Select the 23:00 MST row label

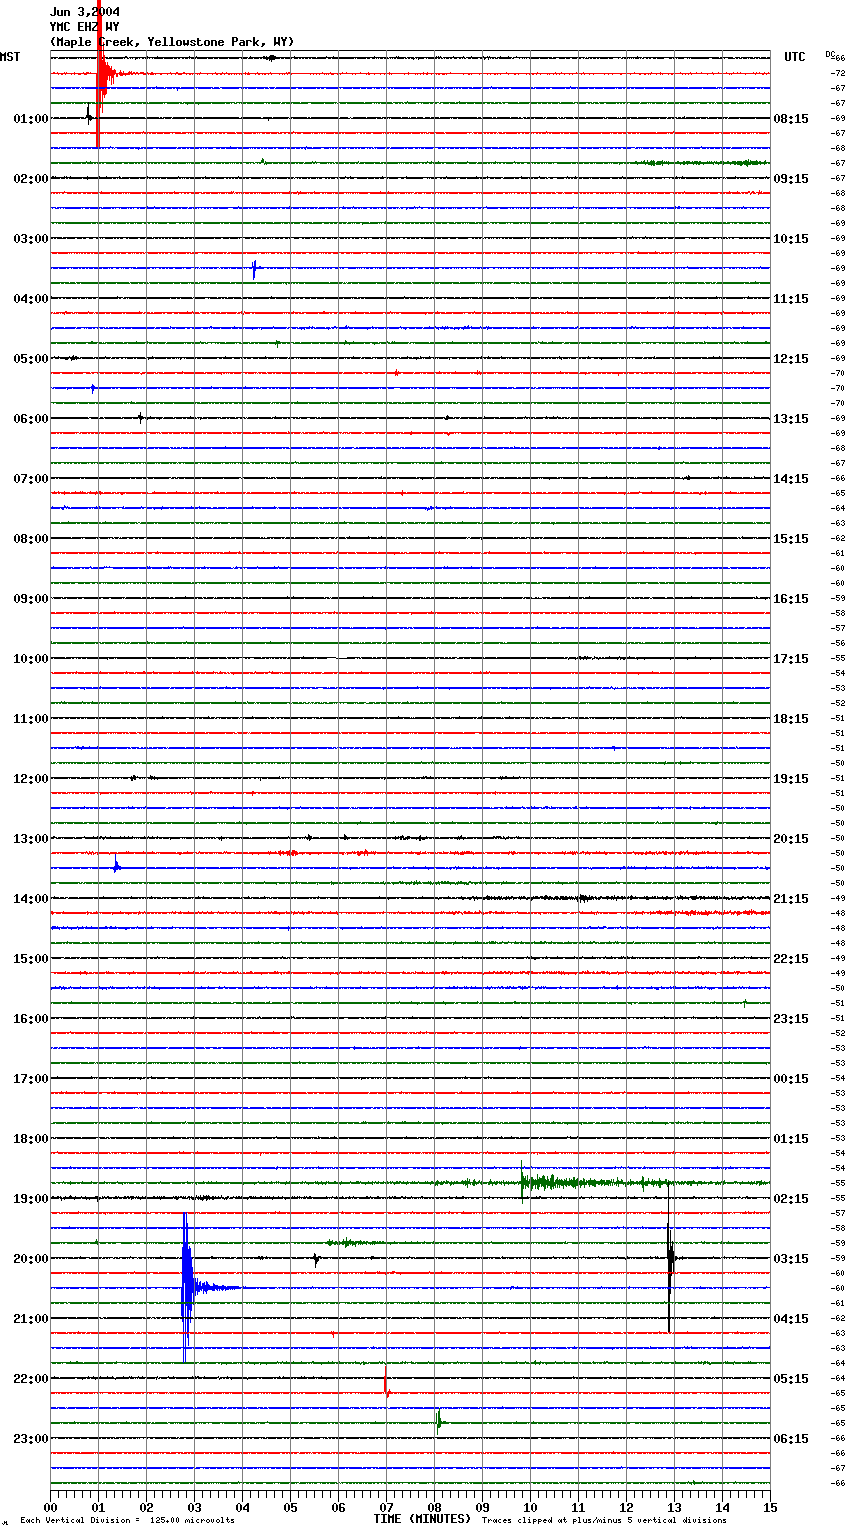pos(30,1439)
